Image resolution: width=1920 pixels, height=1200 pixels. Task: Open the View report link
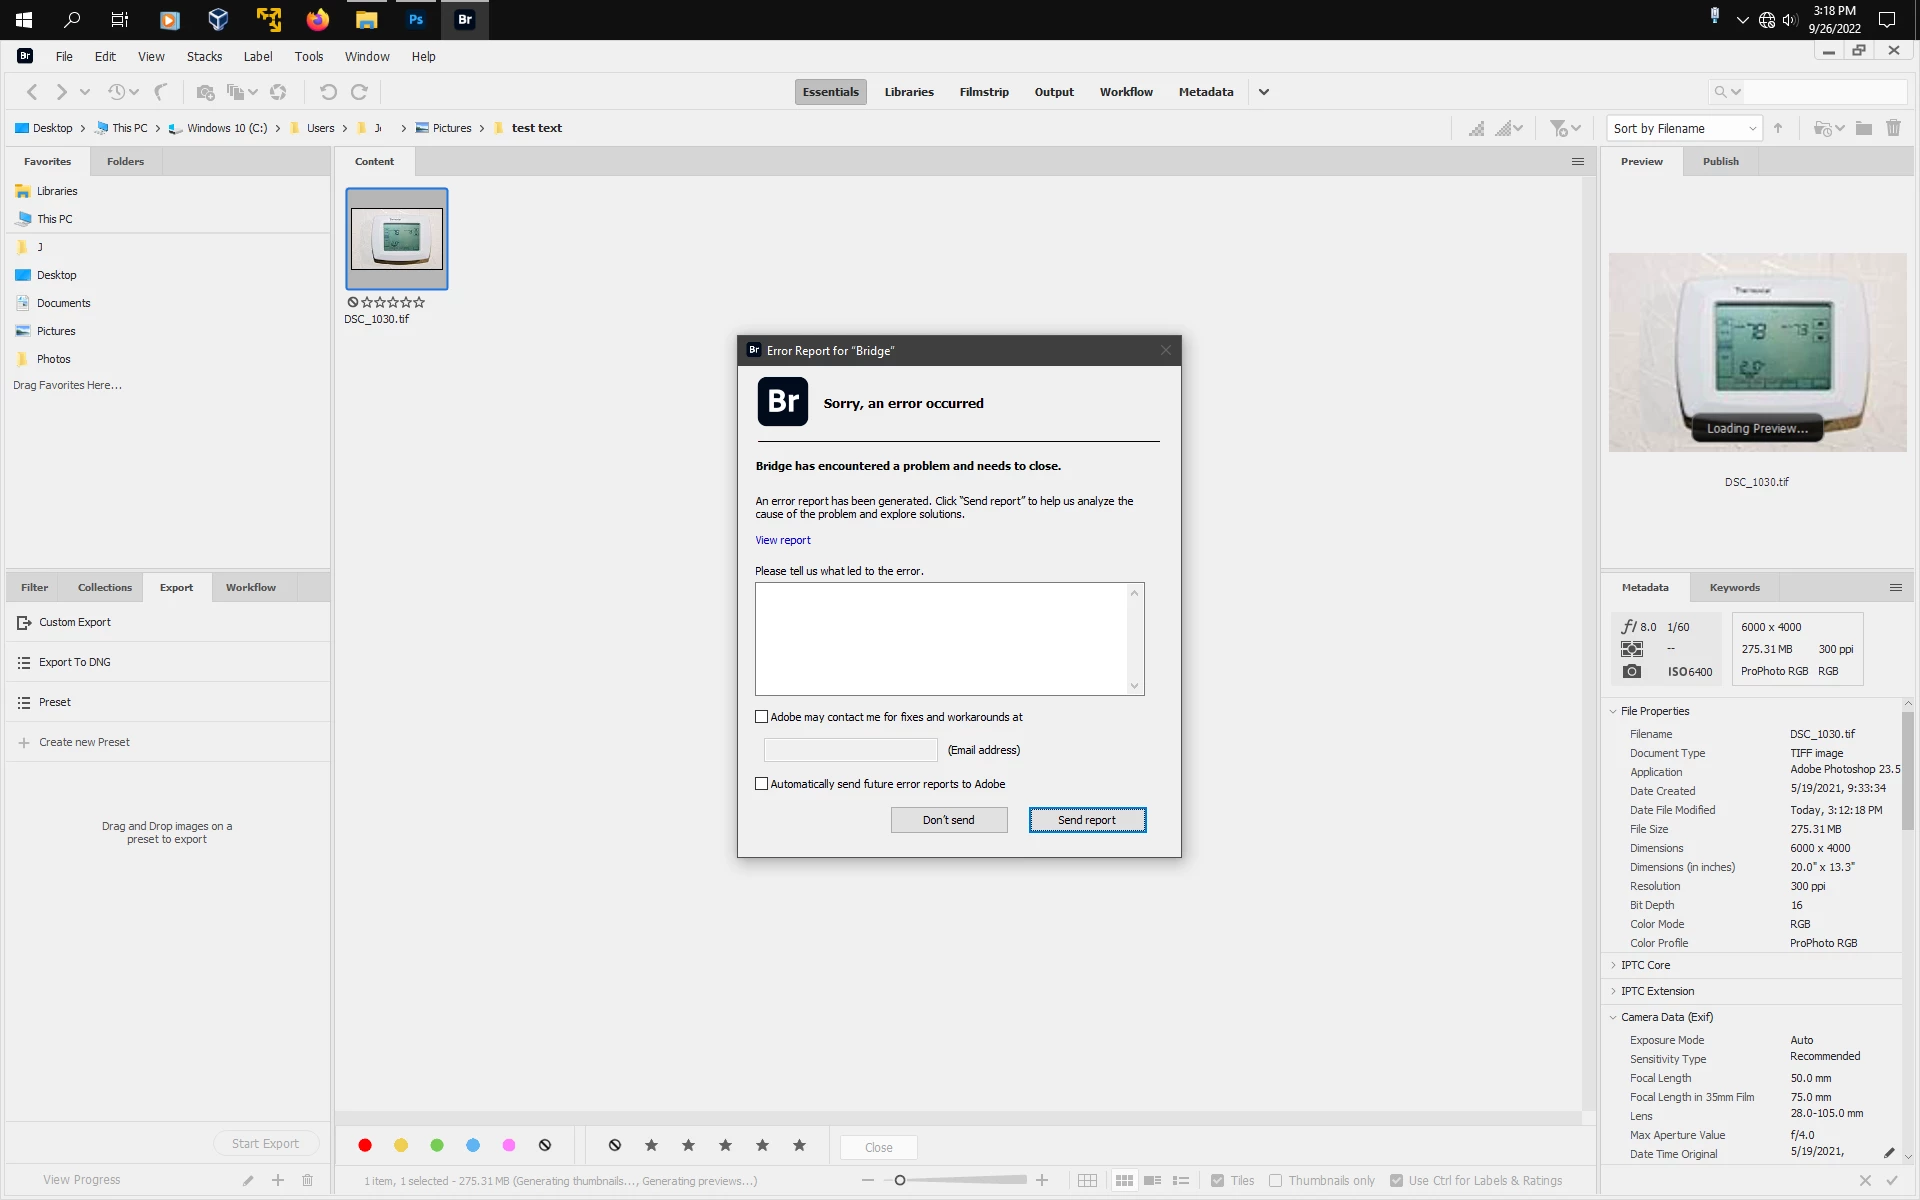click(x=783, y=540)
